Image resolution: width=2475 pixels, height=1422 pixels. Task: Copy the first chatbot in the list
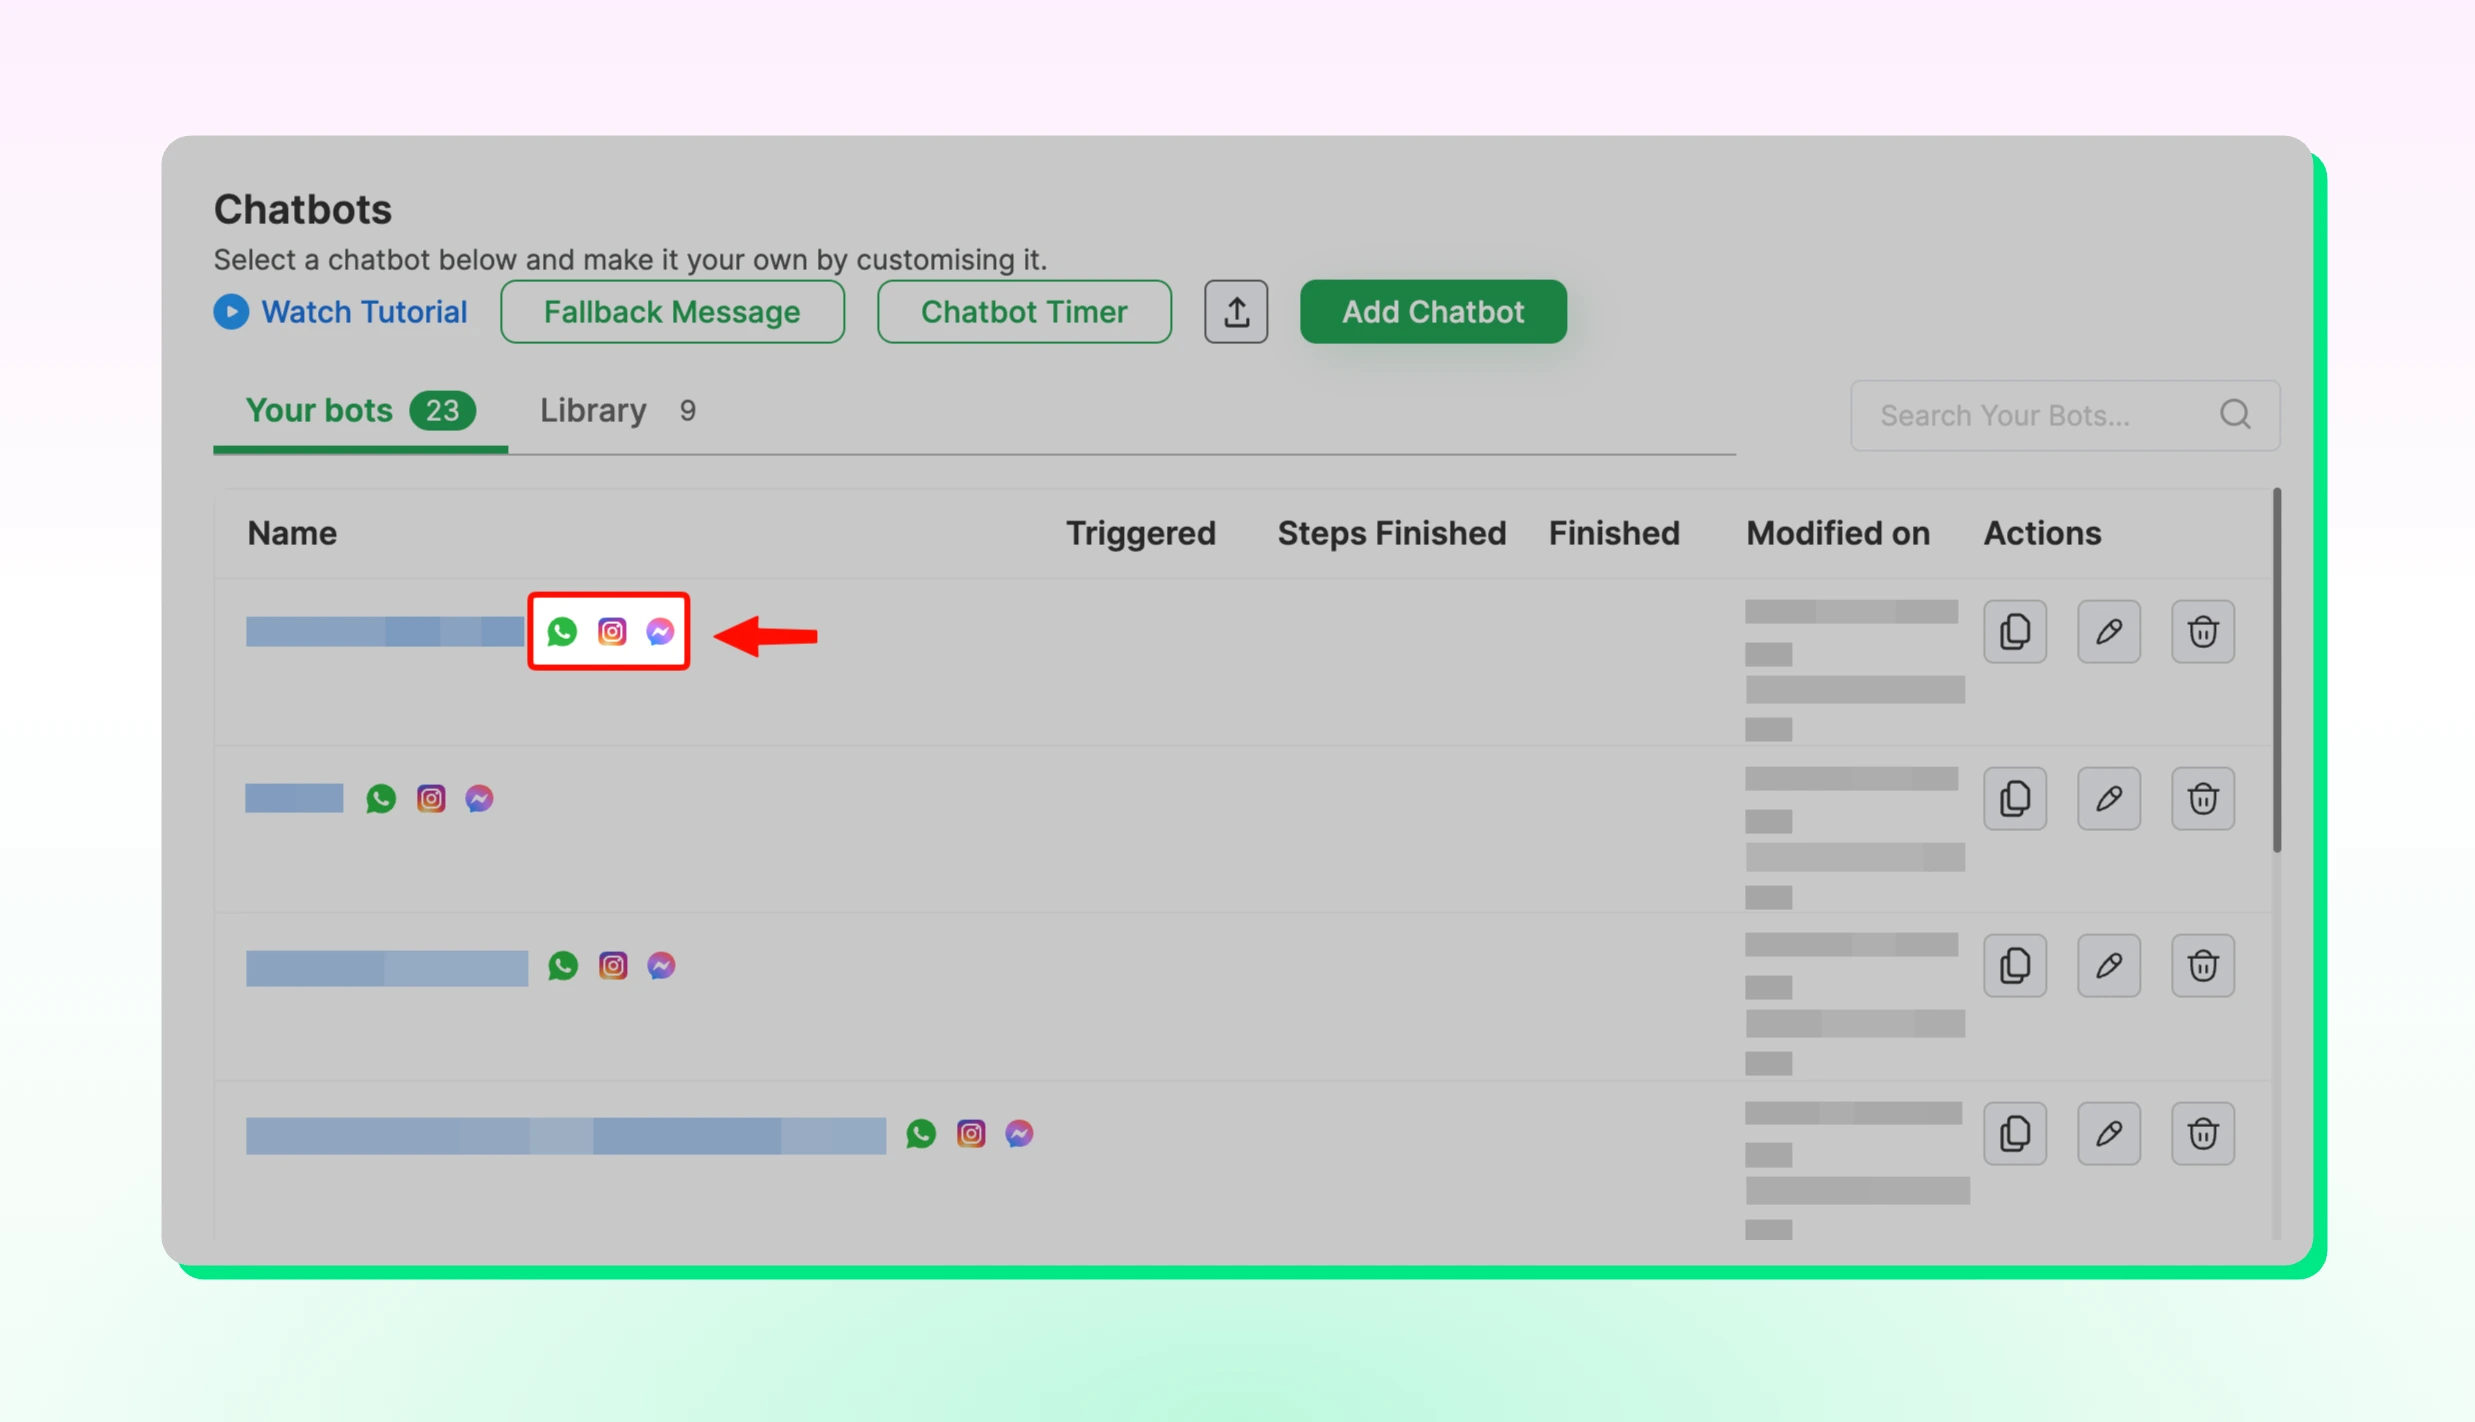pos(2015,632)
